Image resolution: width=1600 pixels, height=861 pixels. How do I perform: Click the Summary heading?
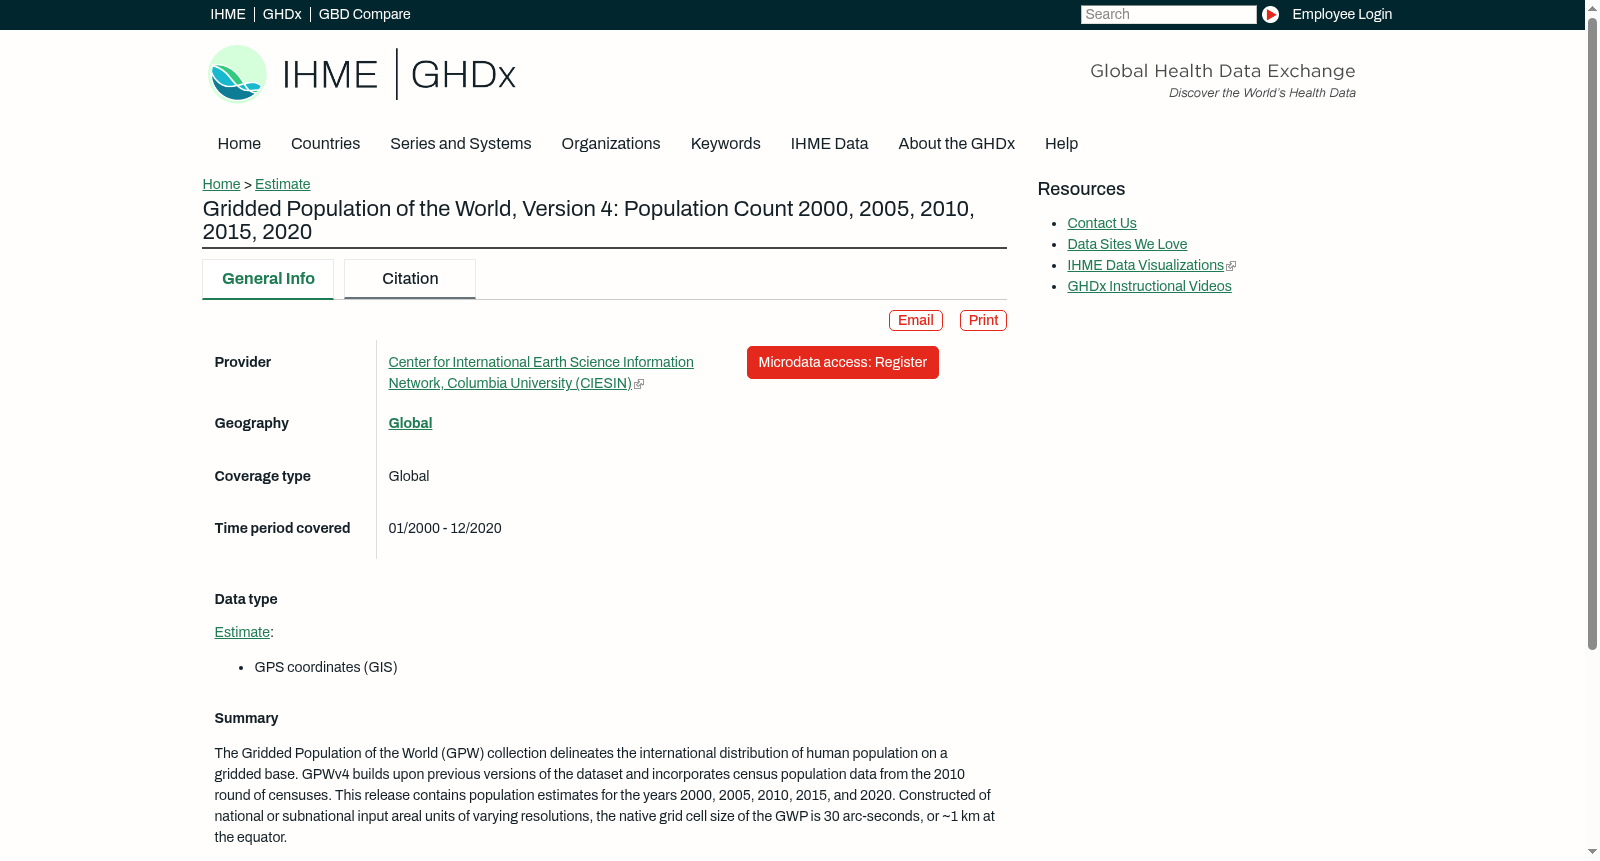tap(246, 718)
